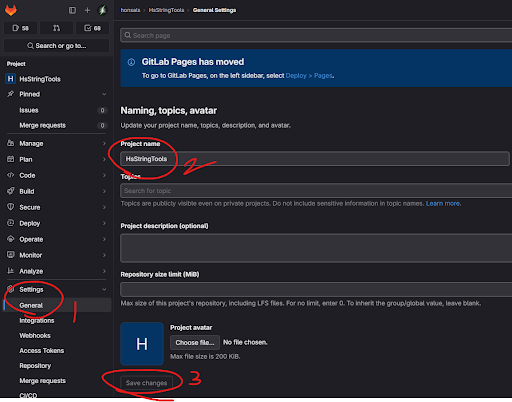
Task: Expand the Monitor menu chevron
Action: tap(104, 255)
